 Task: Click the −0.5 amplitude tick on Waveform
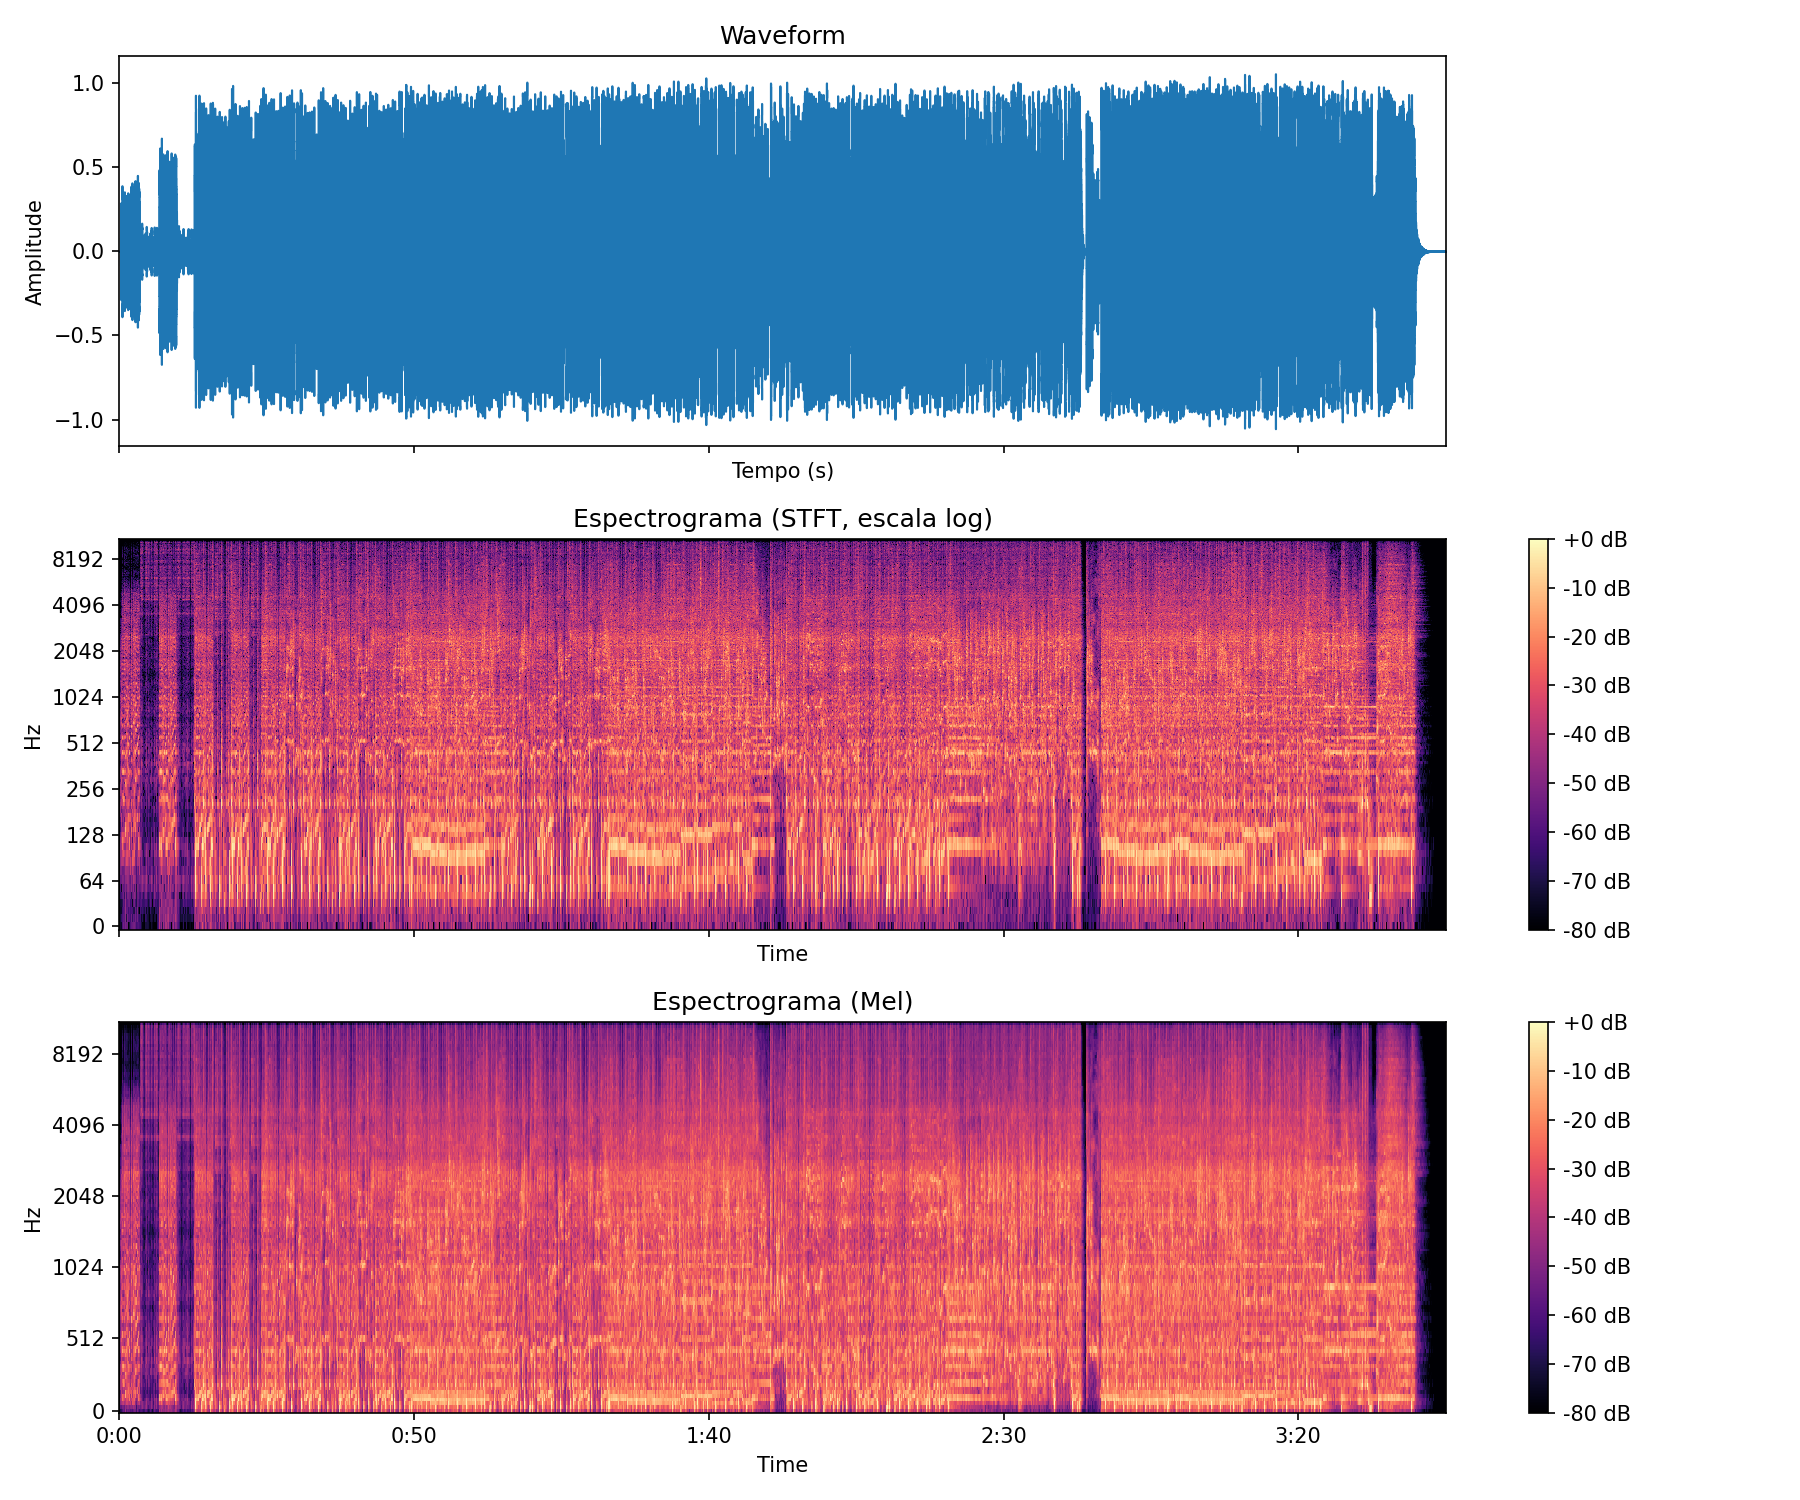tap(81, 335)
